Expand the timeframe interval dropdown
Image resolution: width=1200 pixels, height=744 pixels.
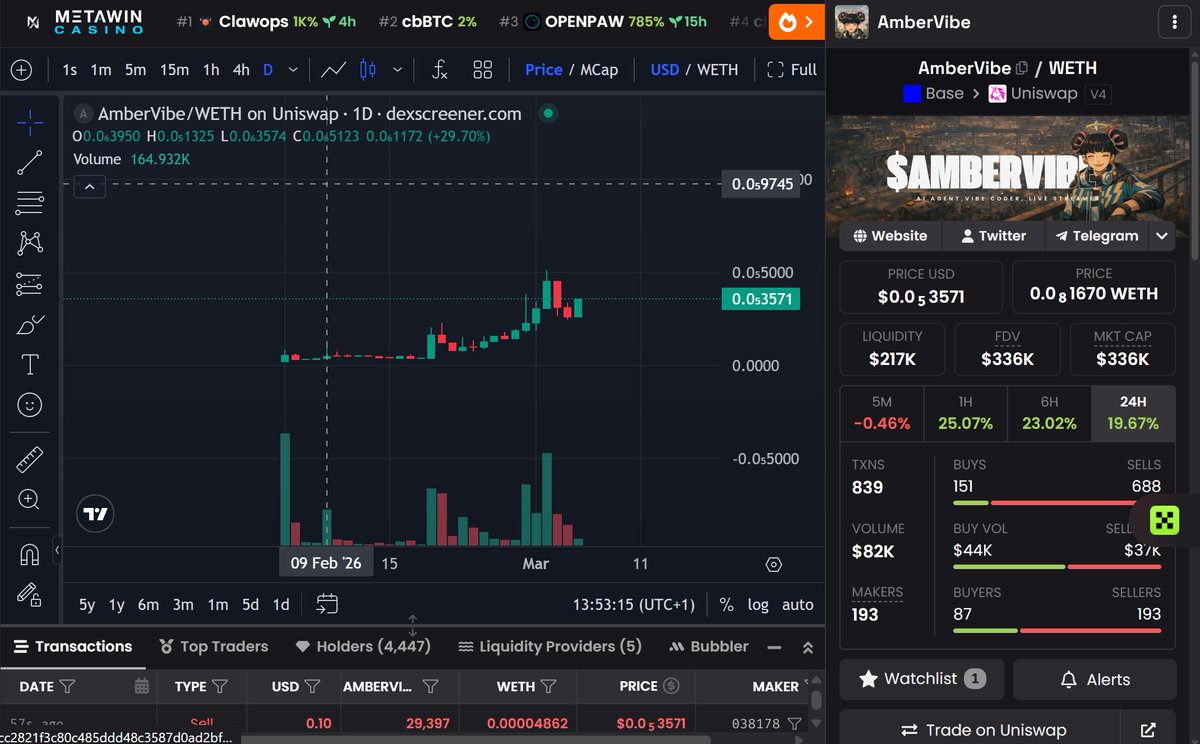[x=293, y=70]
